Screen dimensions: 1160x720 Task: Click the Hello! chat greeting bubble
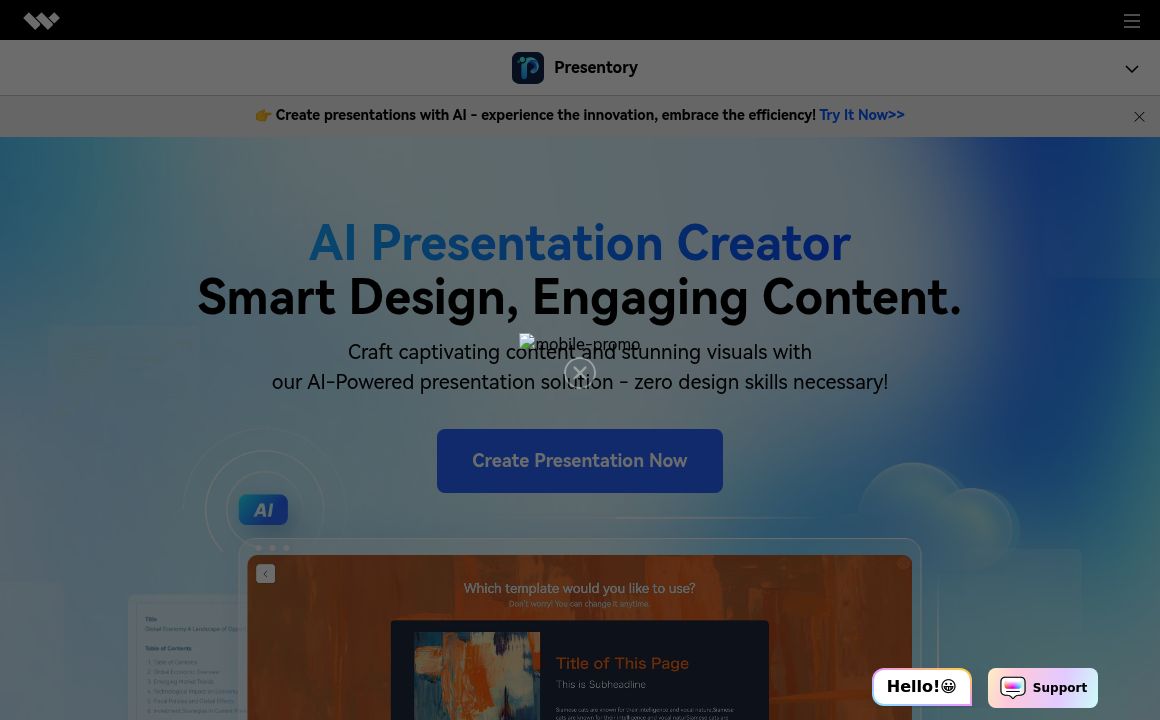921,687
